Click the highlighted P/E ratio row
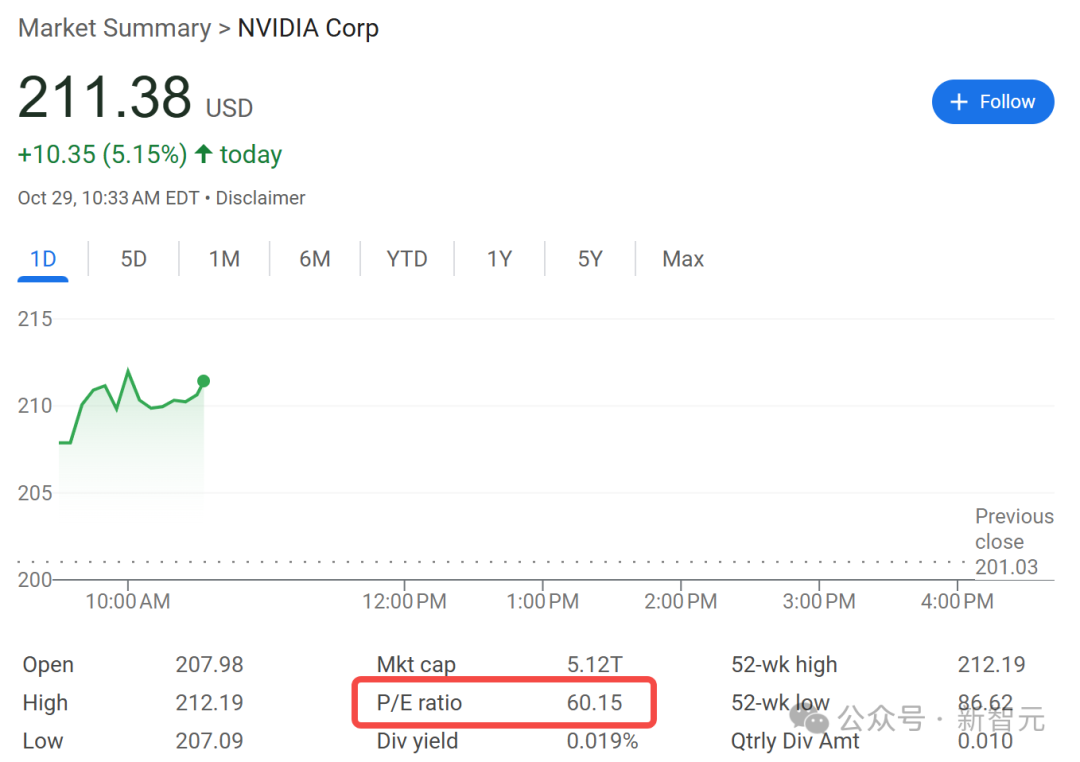This screenshot has height=762, width=1080. pos(504,703)
